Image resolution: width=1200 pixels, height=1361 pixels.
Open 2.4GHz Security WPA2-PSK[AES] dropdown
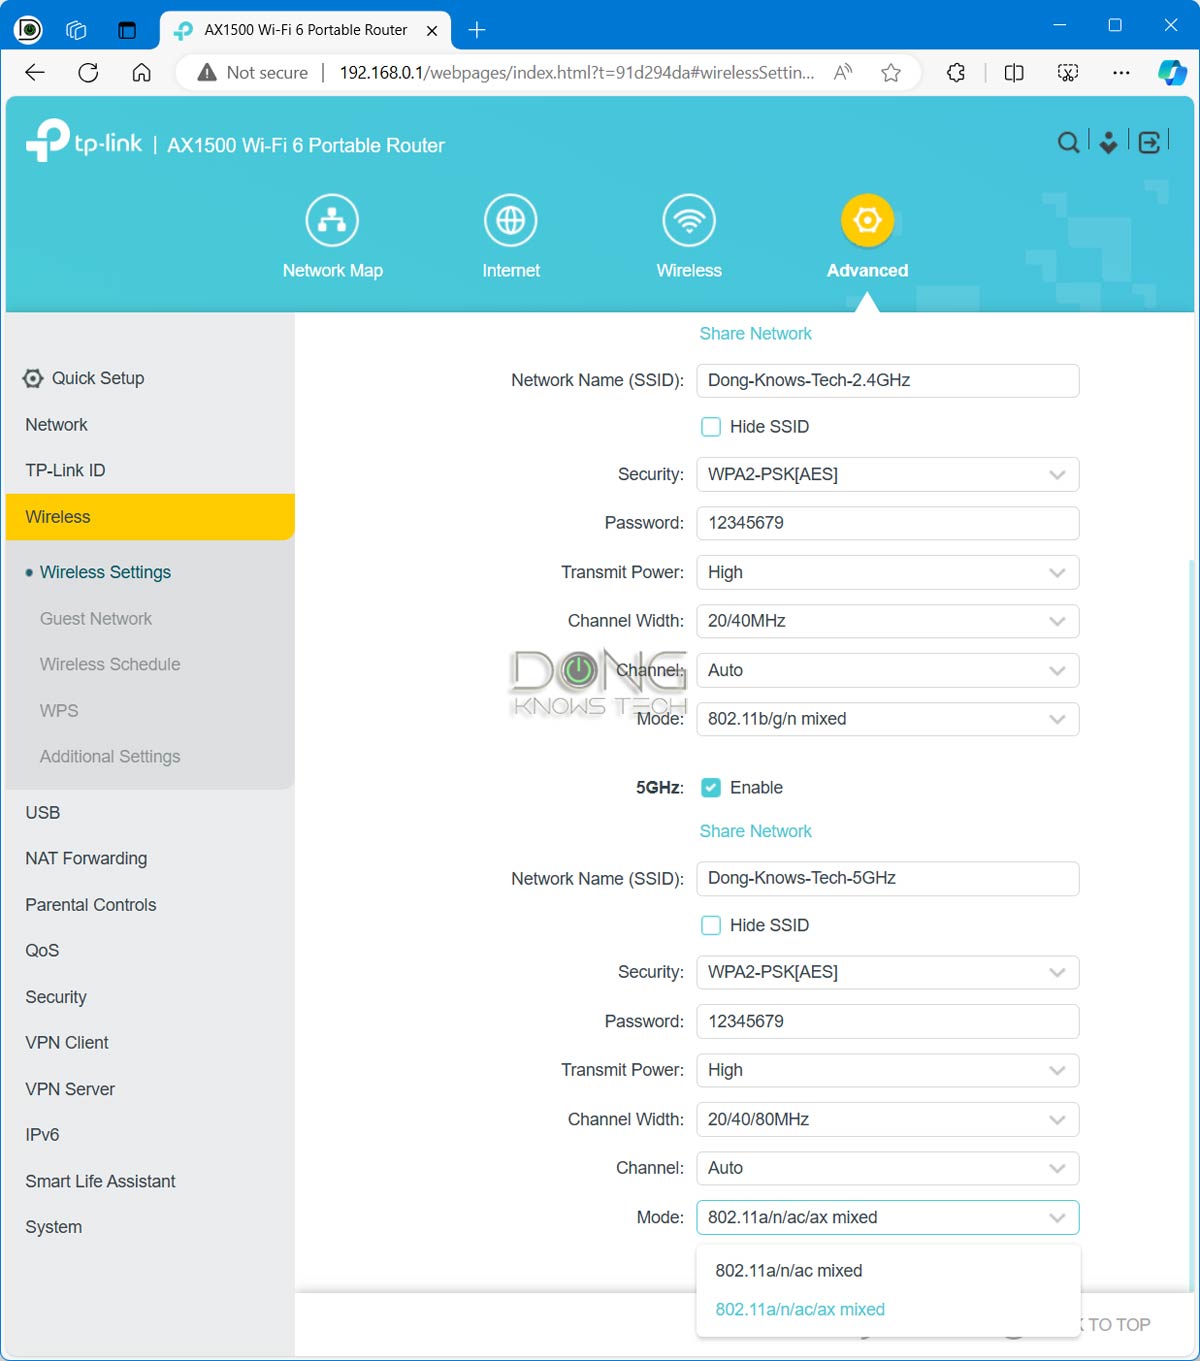click(888, 474)
